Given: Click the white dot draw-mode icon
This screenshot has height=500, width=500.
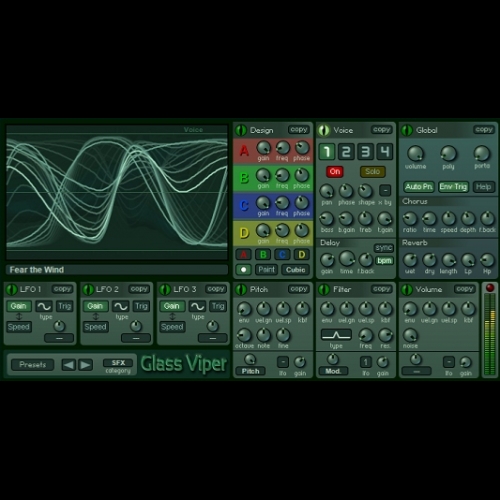Looking at the screenshot, I should [244, 270].
